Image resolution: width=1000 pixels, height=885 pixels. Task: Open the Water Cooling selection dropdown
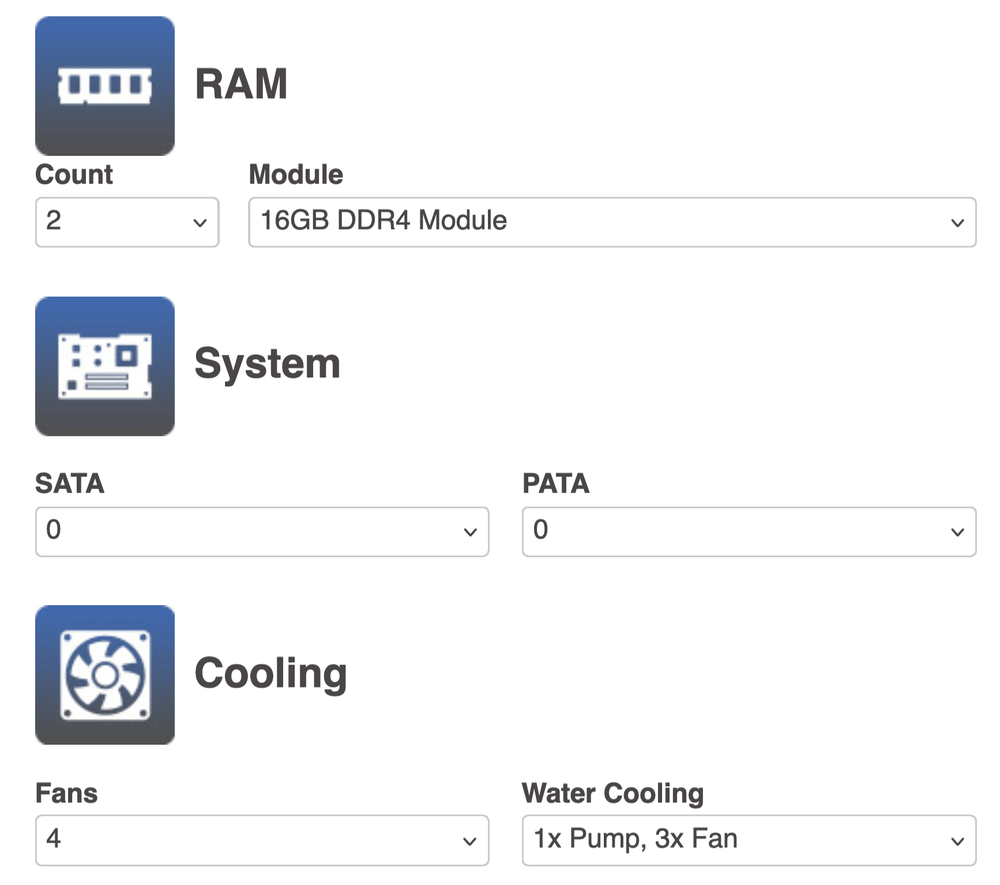tap(748, 839)
